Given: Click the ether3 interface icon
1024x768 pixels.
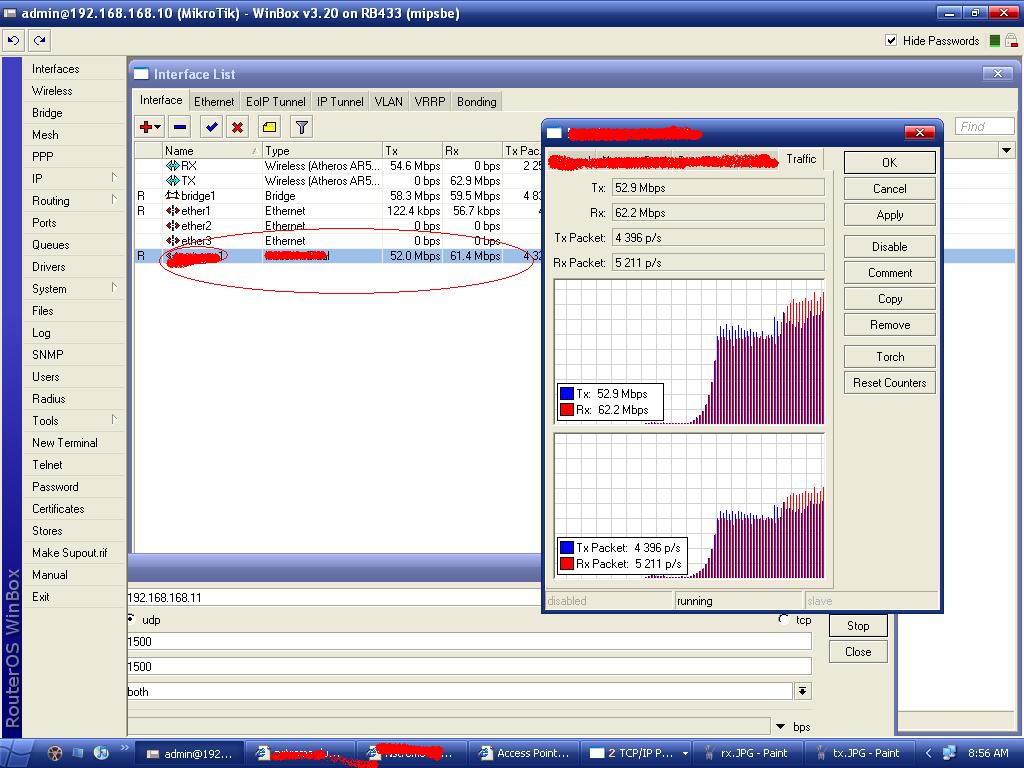Looking at the screenshot, I should coord(172,241).
